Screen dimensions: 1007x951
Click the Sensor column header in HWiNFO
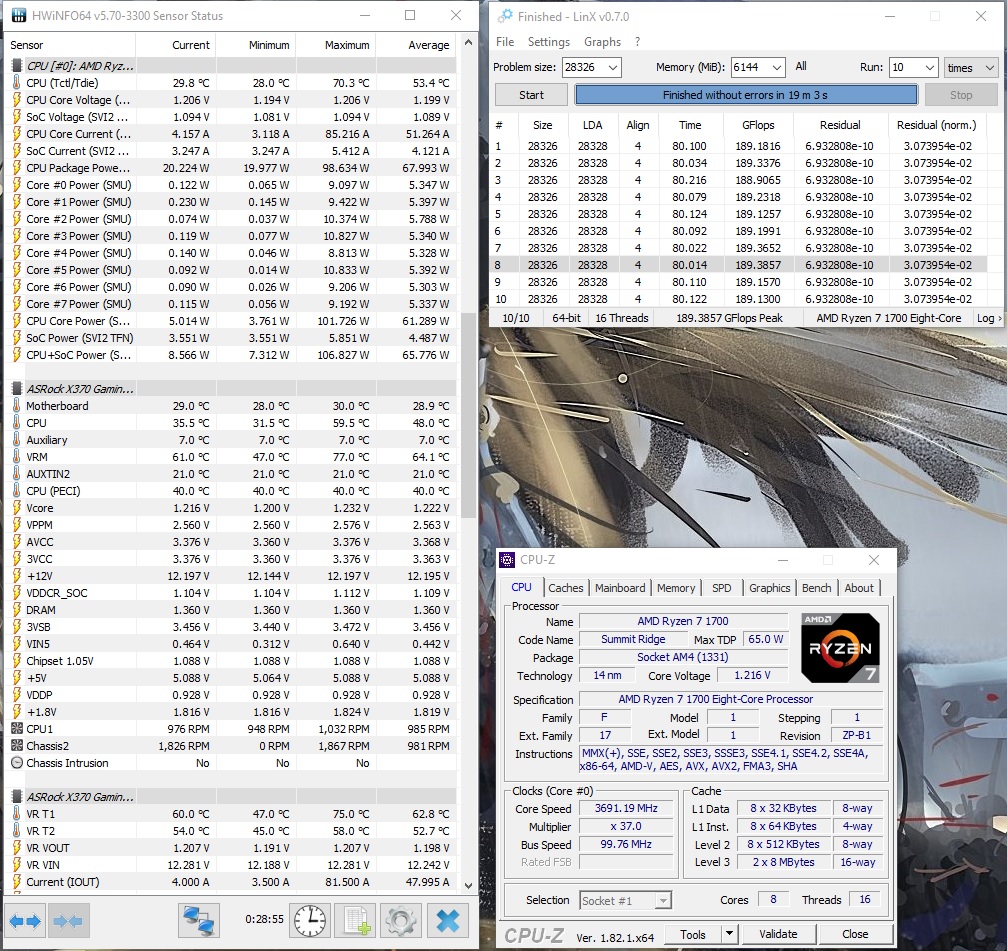[71, 45]
